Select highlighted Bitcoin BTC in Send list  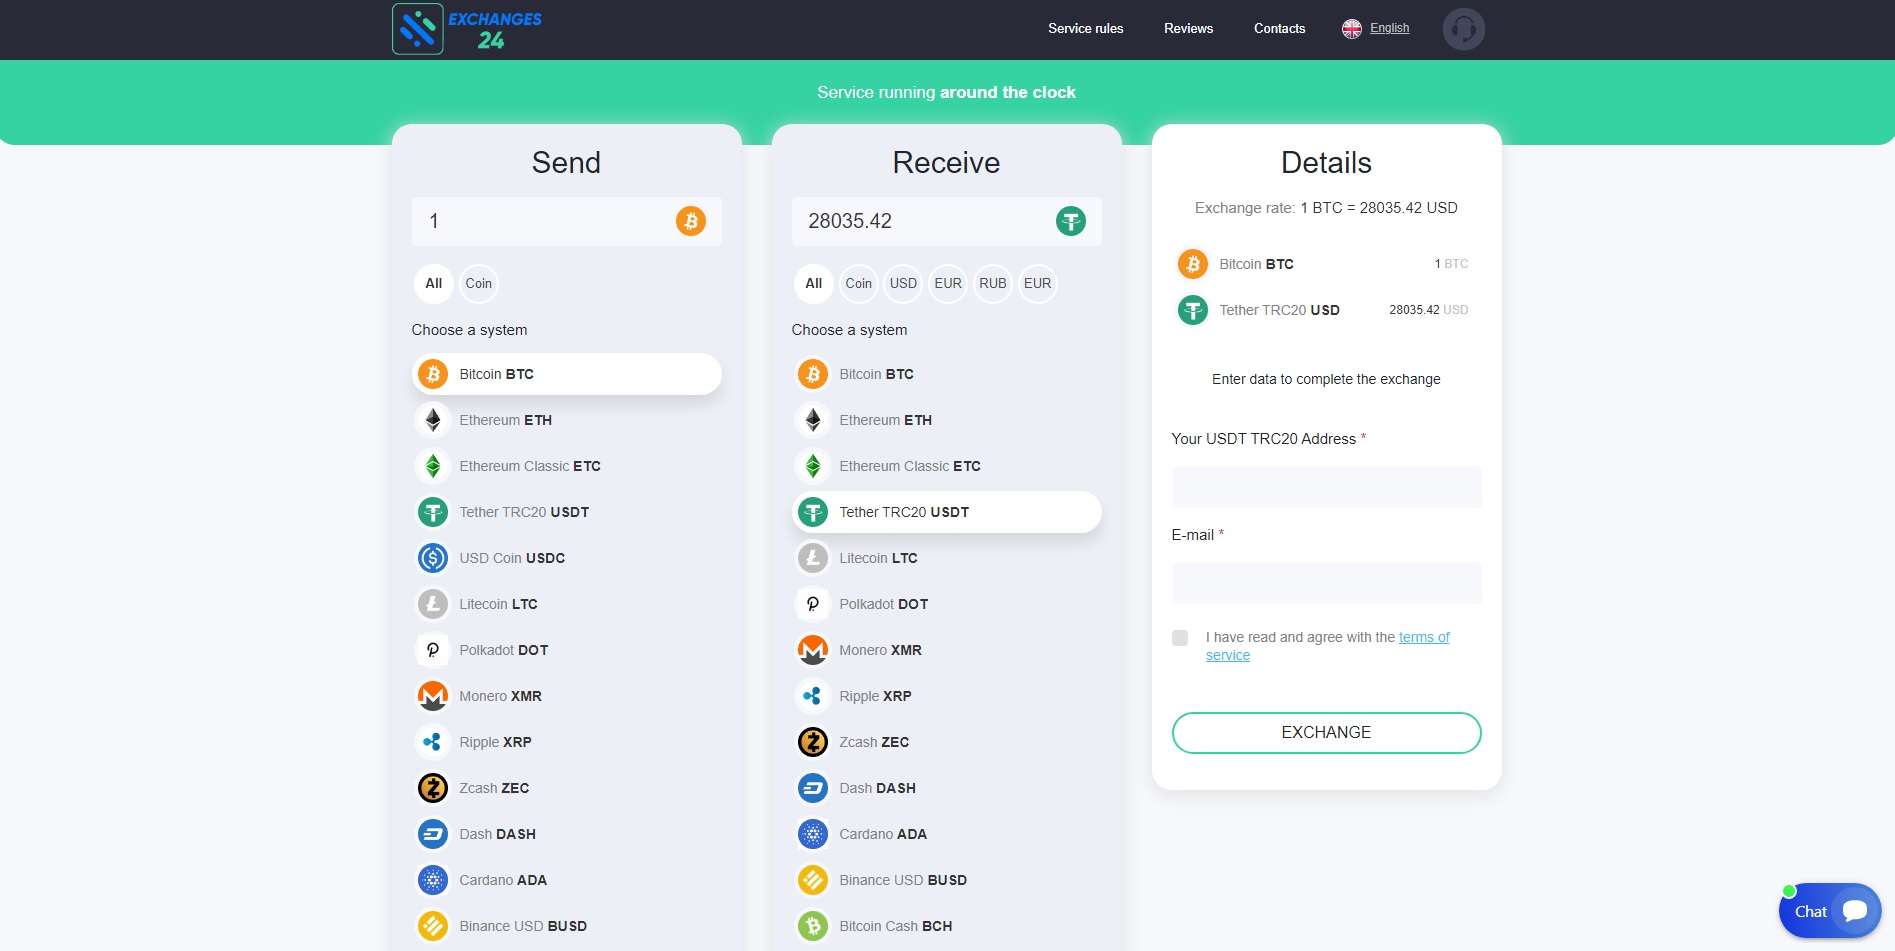tap(566, 374)
